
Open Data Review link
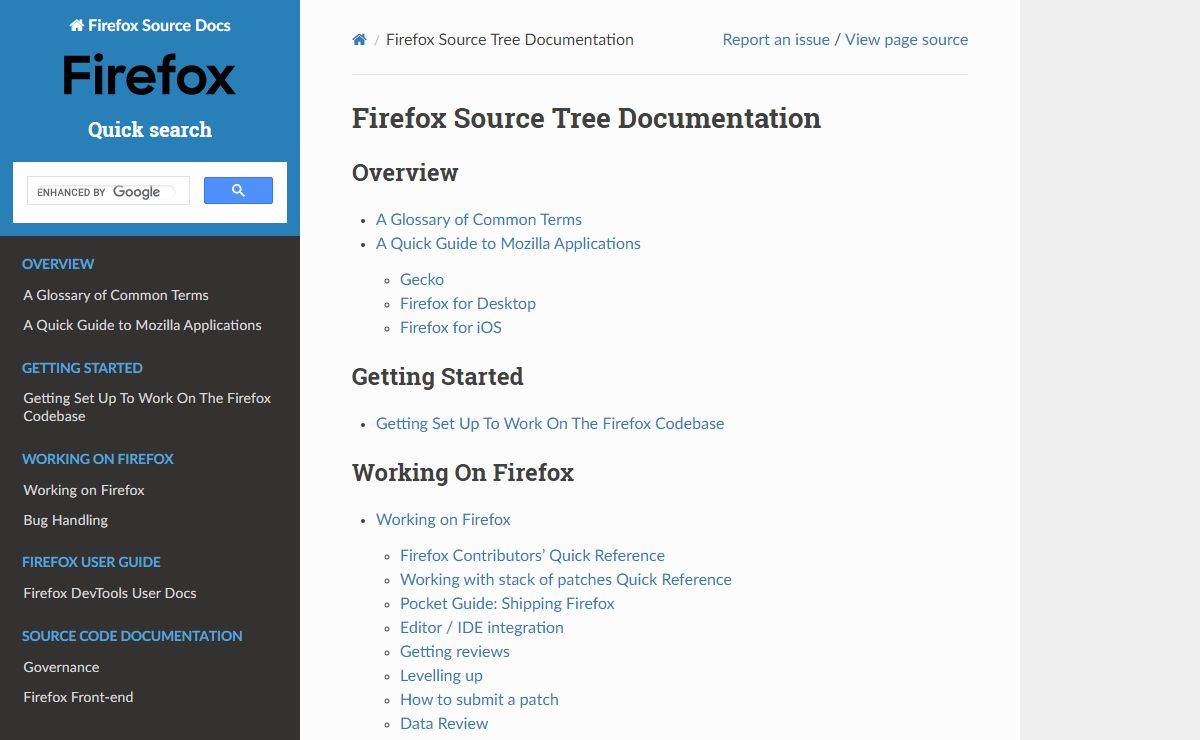click(444, 723)
